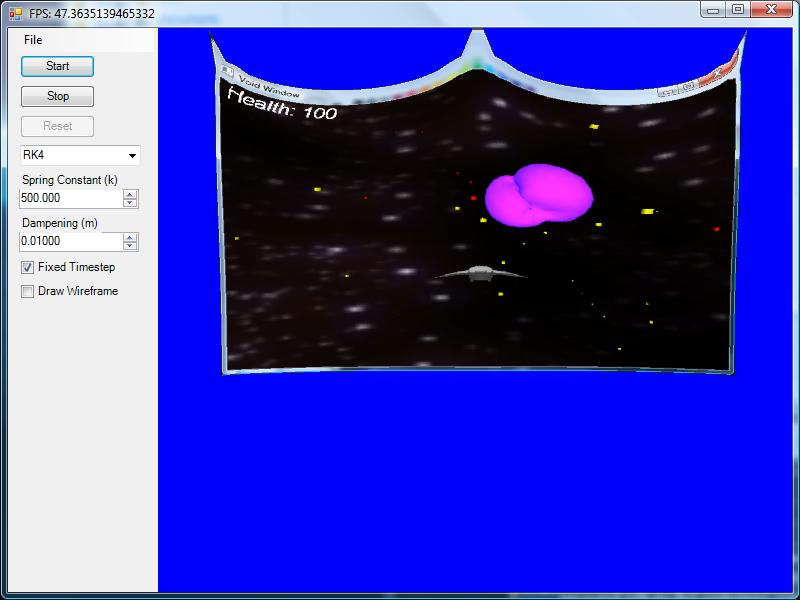Click the application icon in the title bar
800x600 pixels.
pyautogui.click(x=15, y=14)
